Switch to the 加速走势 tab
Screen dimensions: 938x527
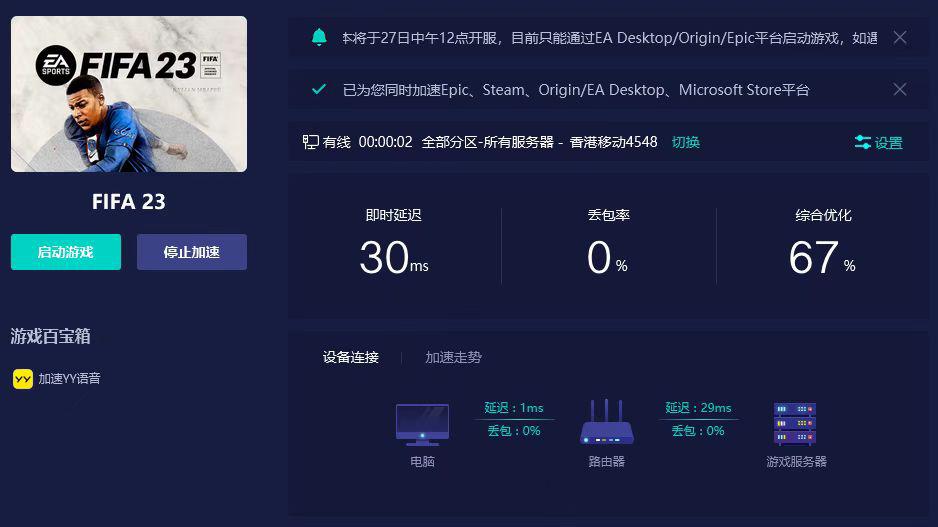point(453,357)
